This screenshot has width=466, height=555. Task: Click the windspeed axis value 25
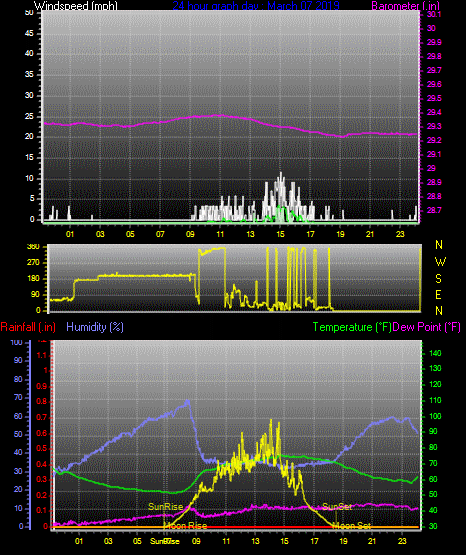tap(29, 116)
